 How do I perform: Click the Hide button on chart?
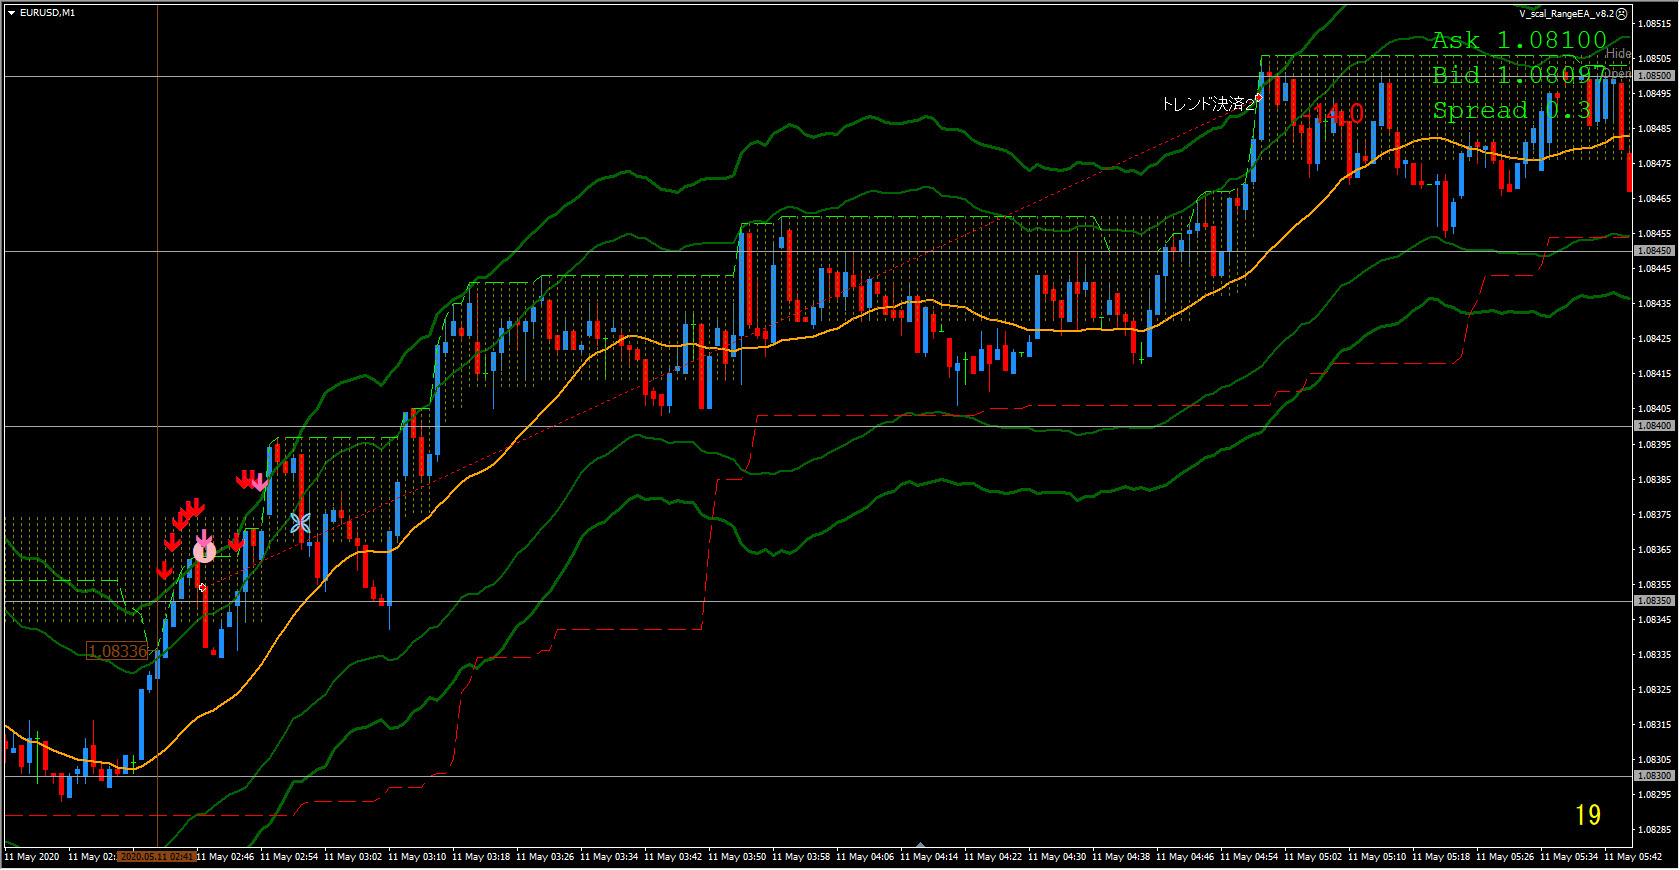[1618, 53]
